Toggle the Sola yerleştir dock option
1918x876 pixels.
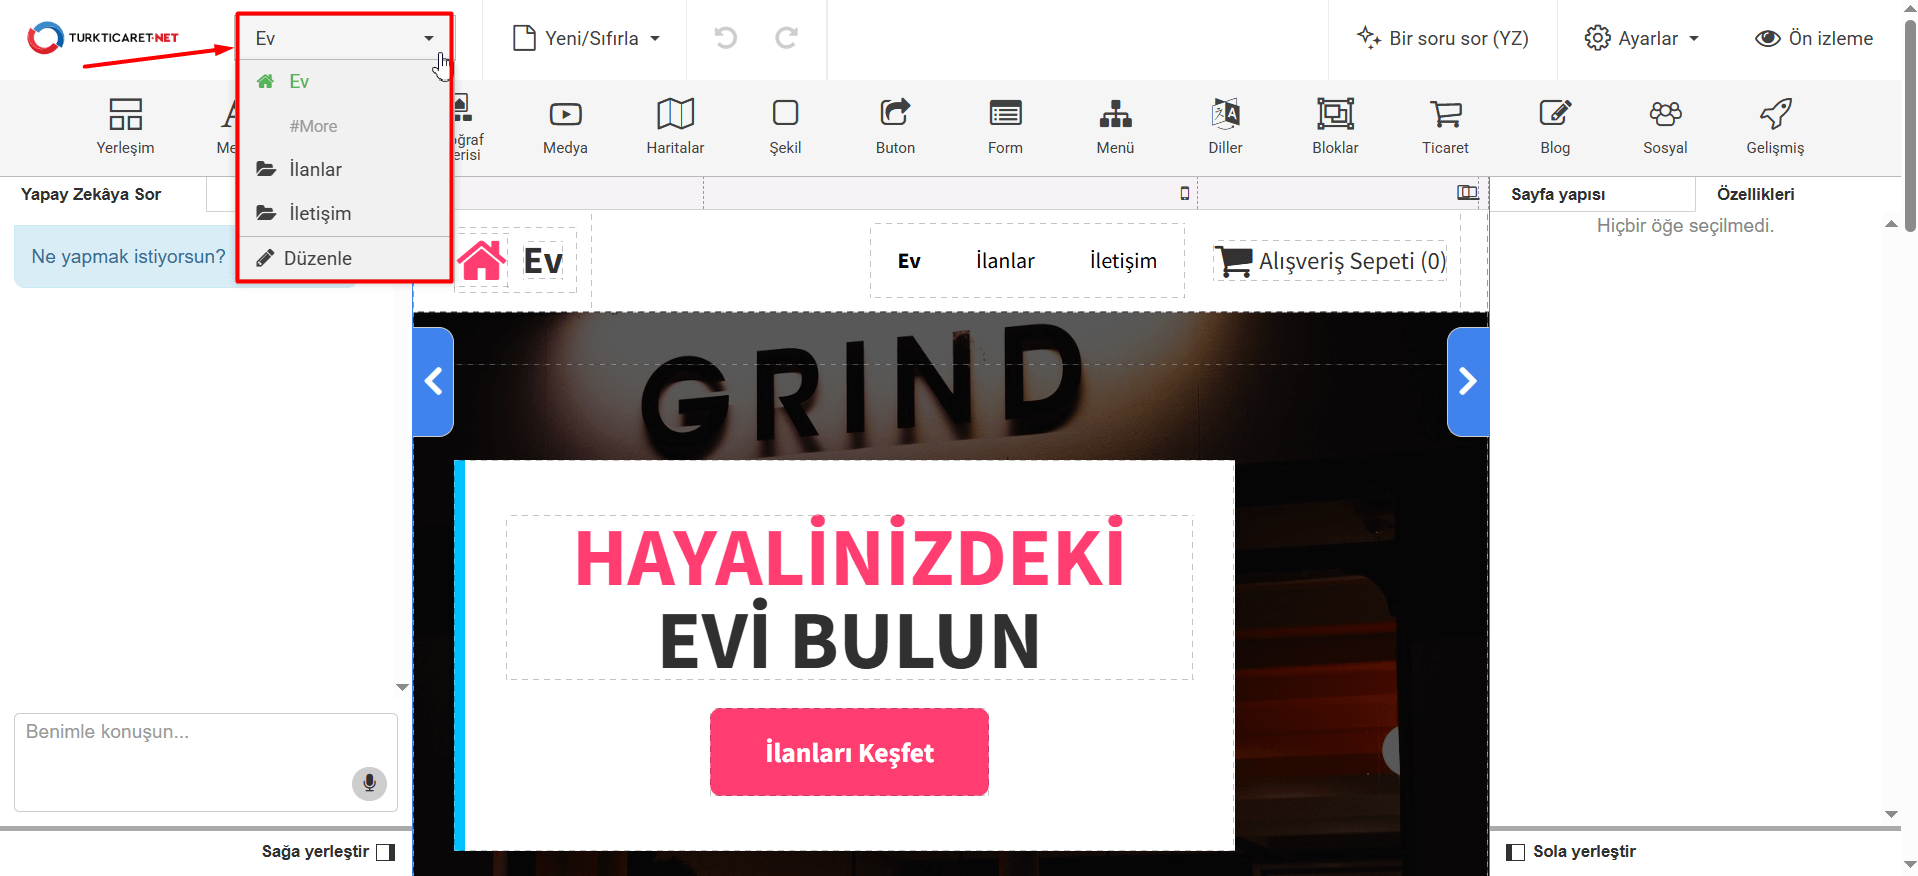click(1516, 852)
